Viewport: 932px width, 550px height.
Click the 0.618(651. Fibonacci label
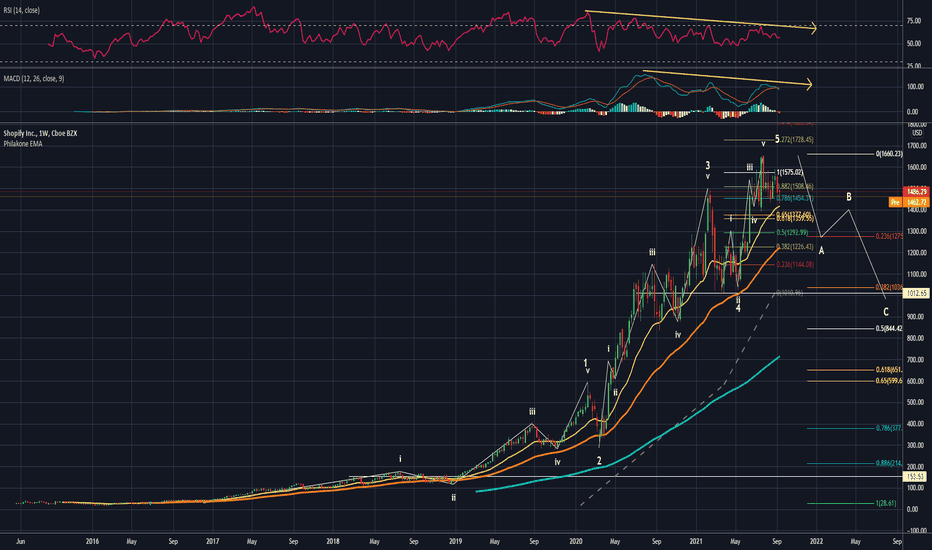pyautogui.click(x=889, y=369)
